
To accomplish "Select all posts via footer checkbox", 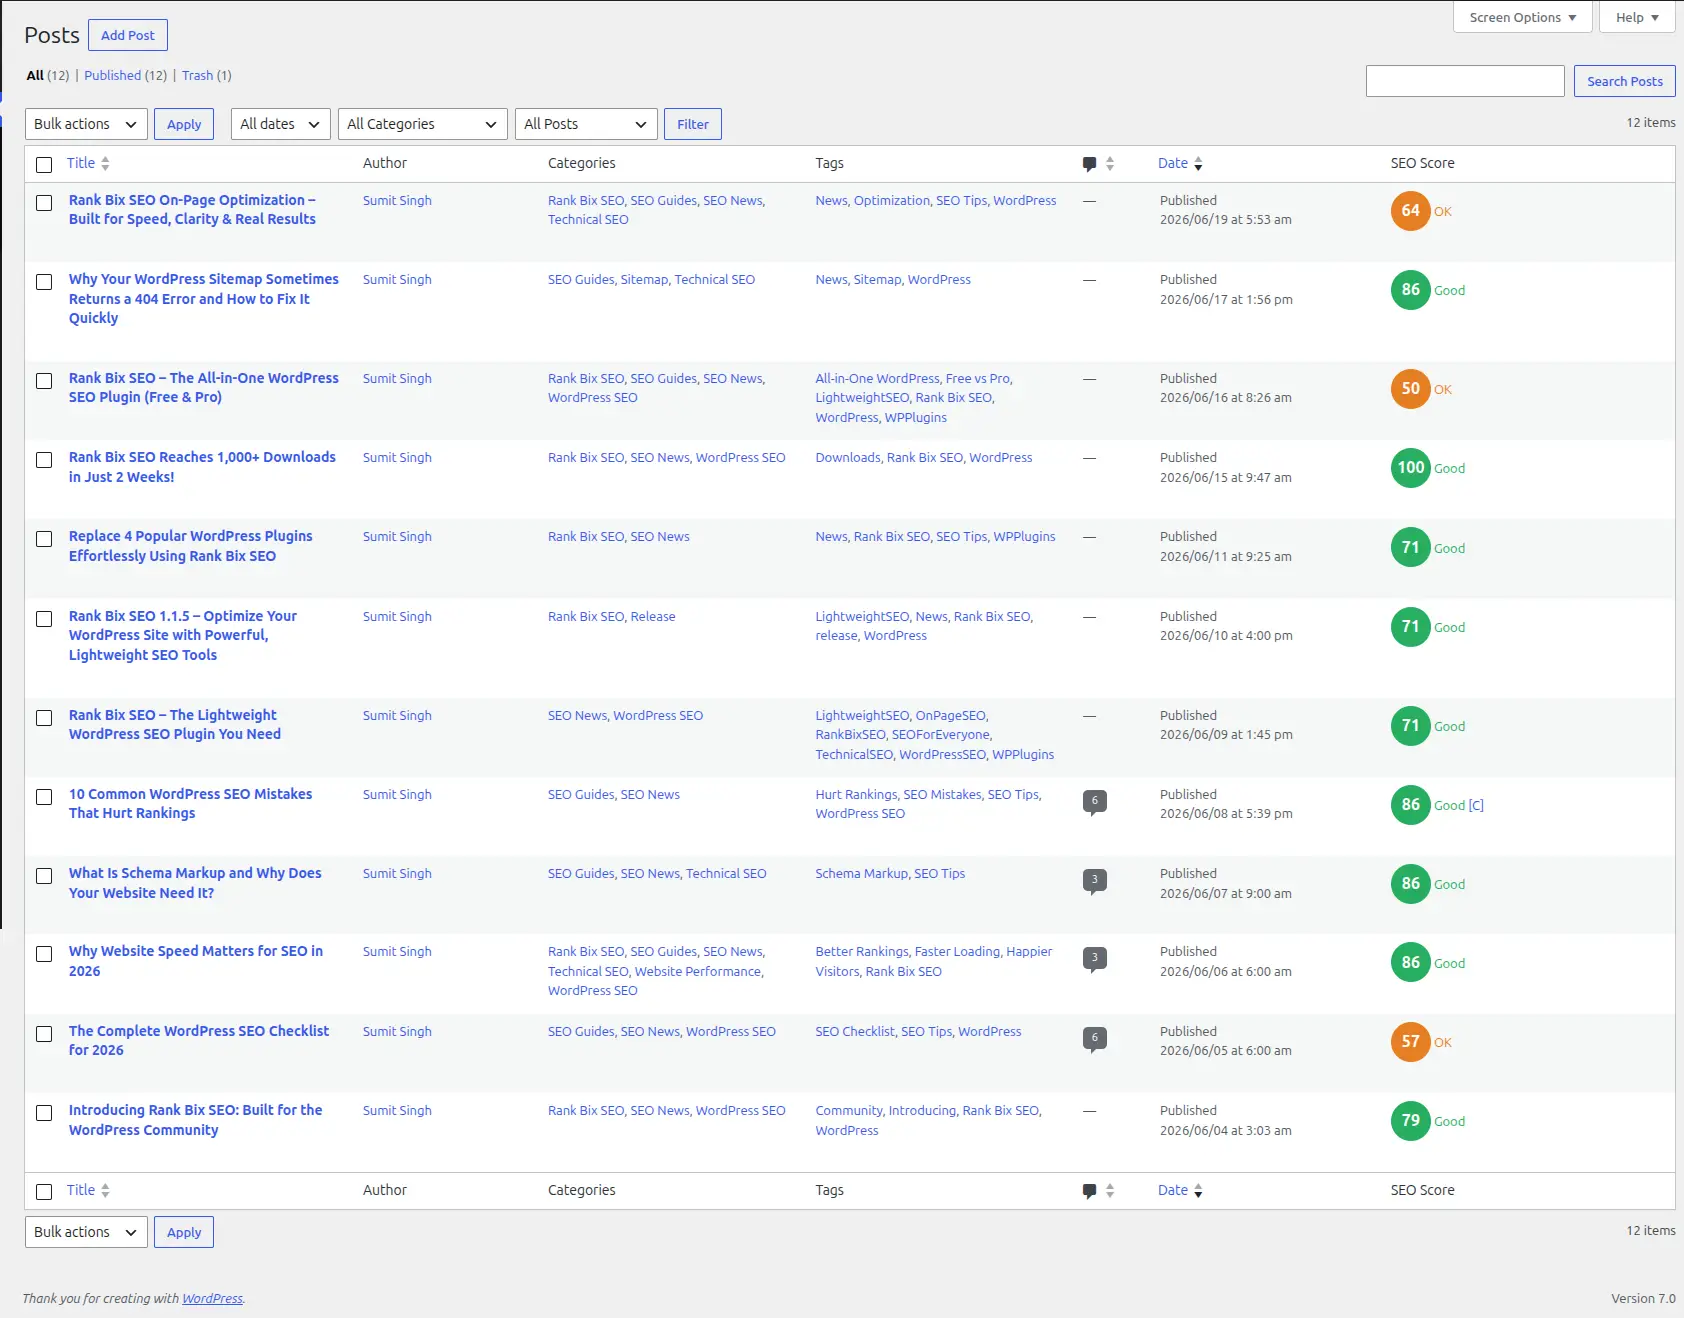I will click(44, 1192).
